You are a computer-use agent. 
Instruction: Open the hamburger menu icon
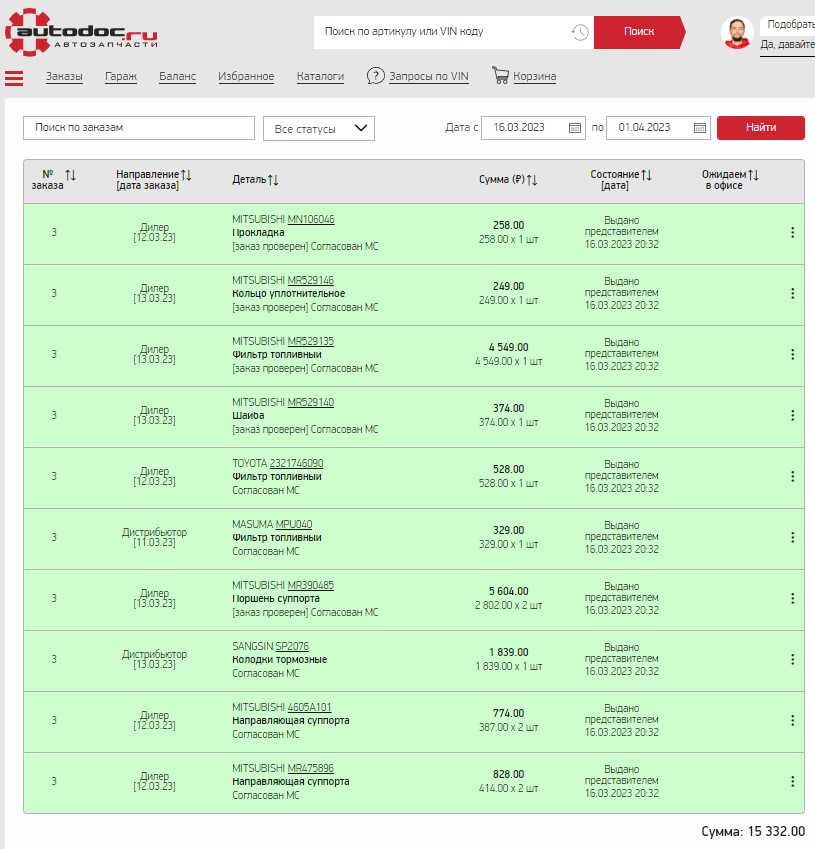pyautogui.click(x=14, y=78)
